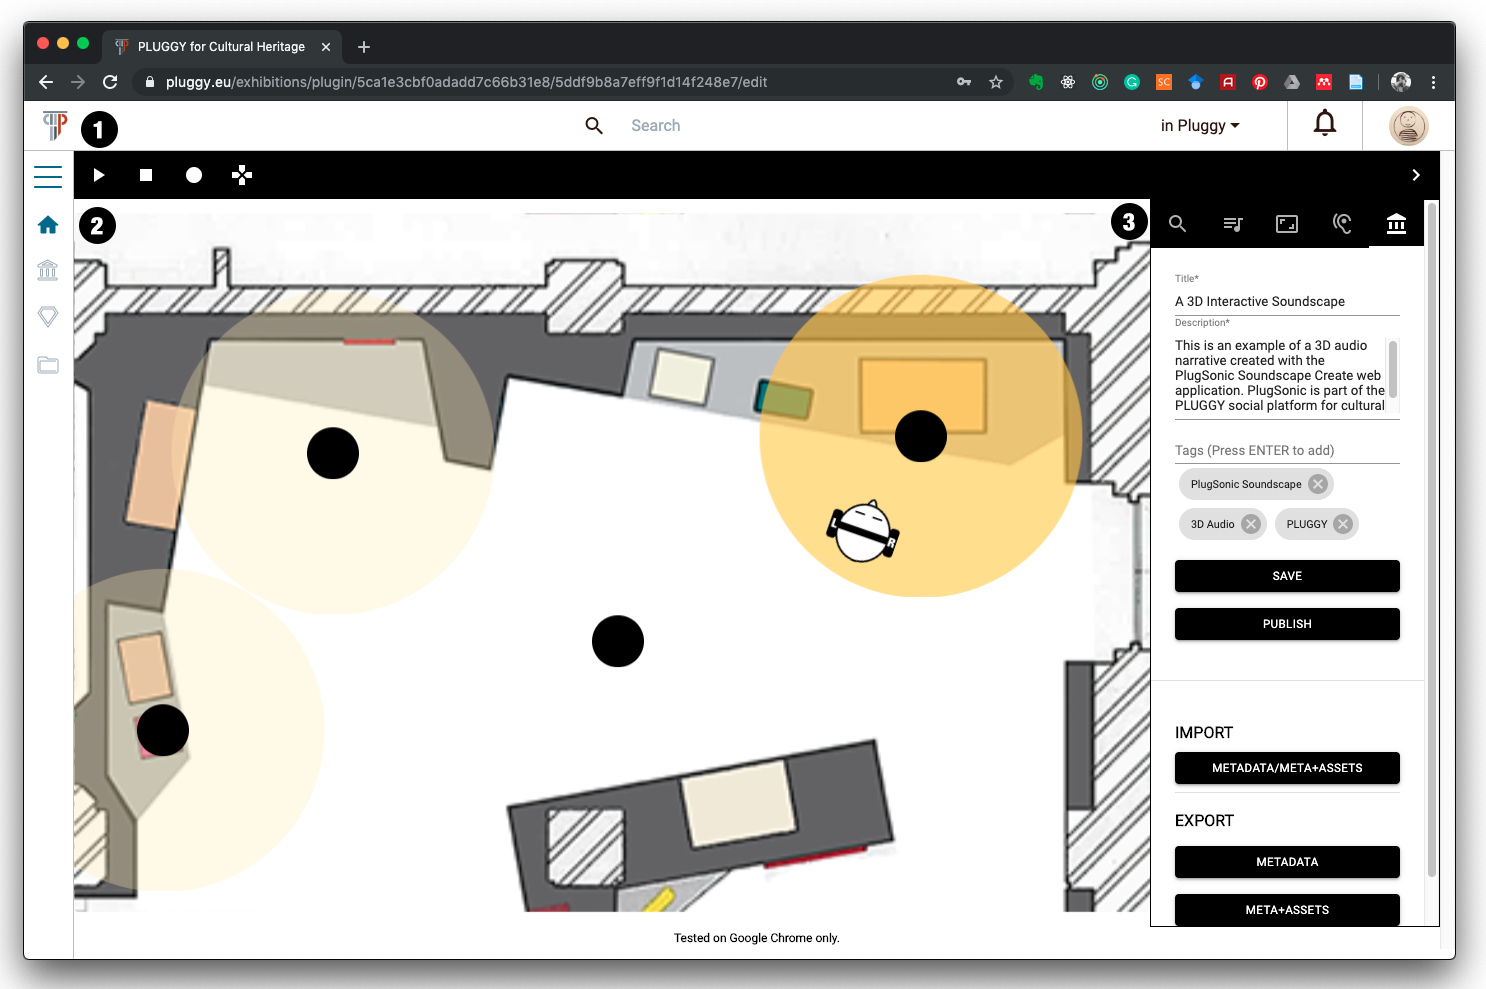Edit the Title field "A 3D Interactive Soundscape"

tap(1287, 301)
